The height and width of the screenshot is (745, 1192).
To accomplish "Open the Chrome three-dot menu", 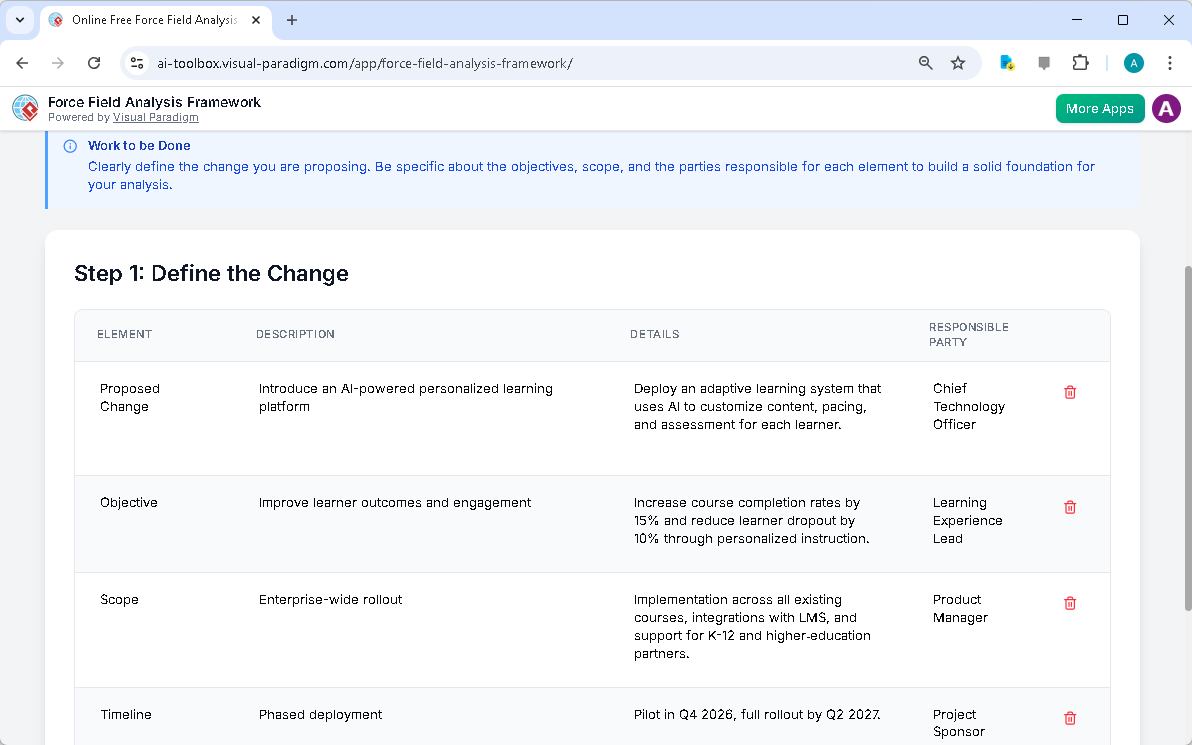I will (1169, 63).
